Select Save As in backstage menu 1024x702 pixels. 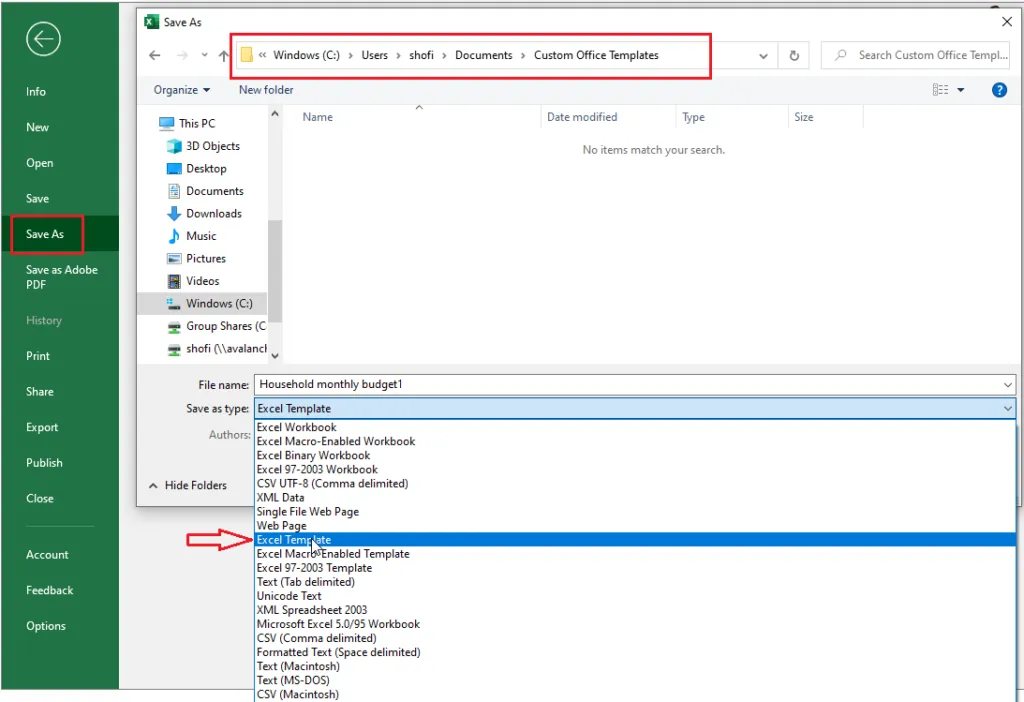[x=45, y=234]
